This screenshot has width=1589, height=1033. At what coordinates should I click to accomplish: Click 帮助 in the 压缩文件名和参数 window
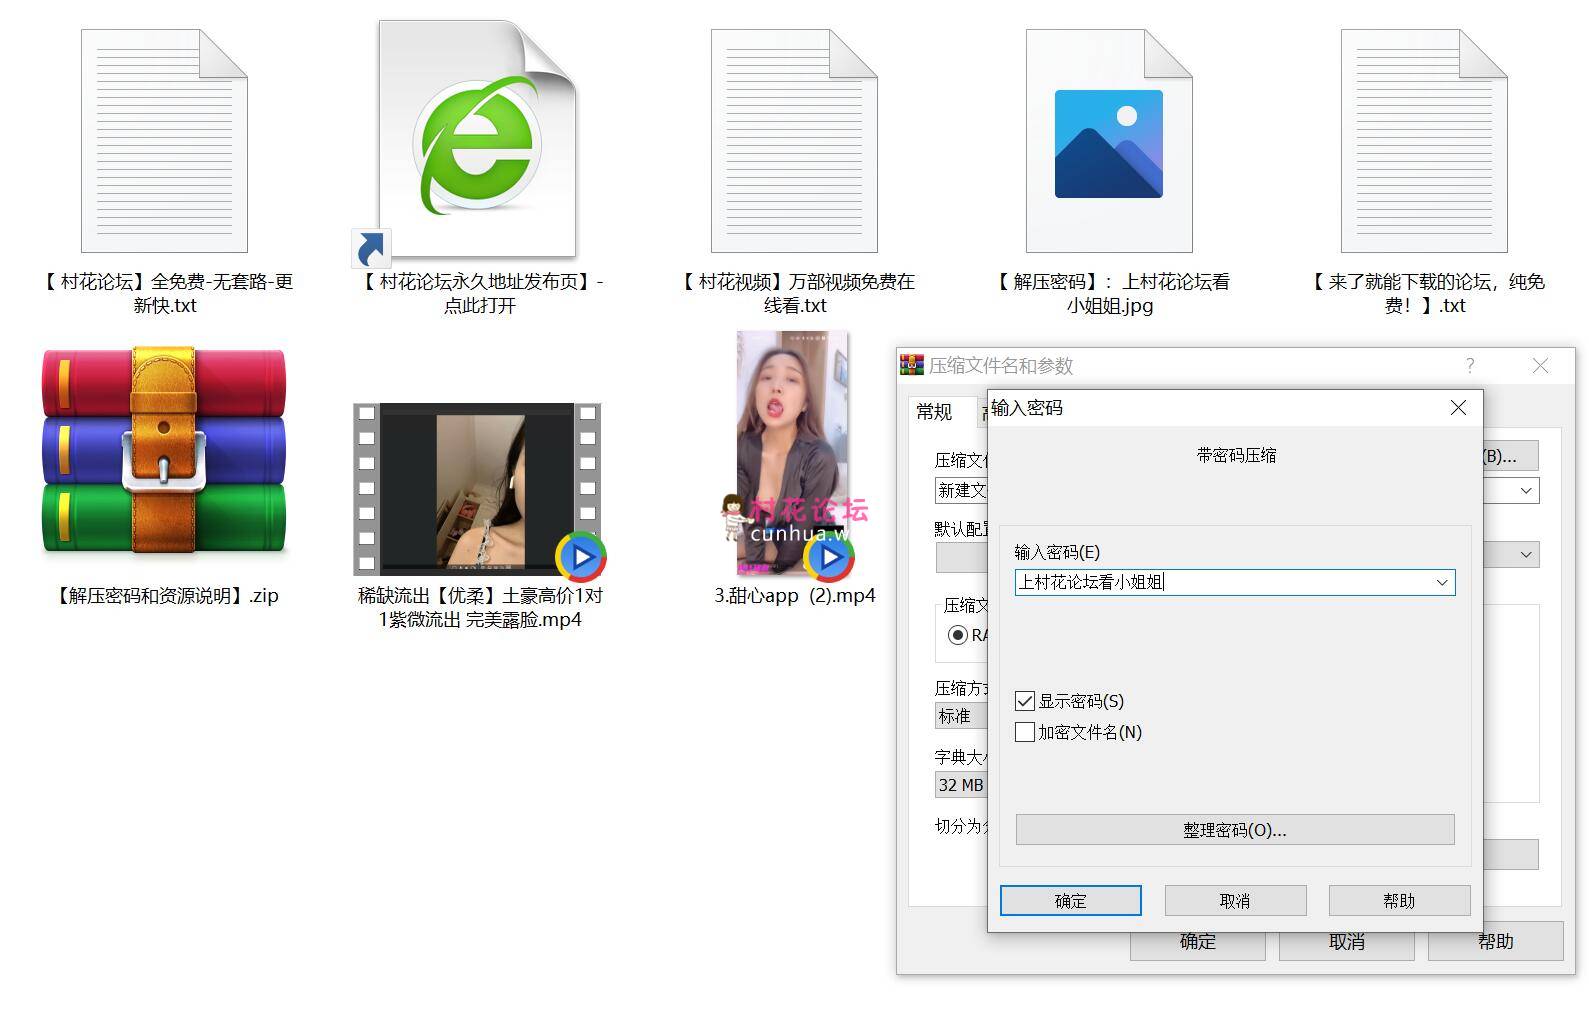pos(1496,941)
